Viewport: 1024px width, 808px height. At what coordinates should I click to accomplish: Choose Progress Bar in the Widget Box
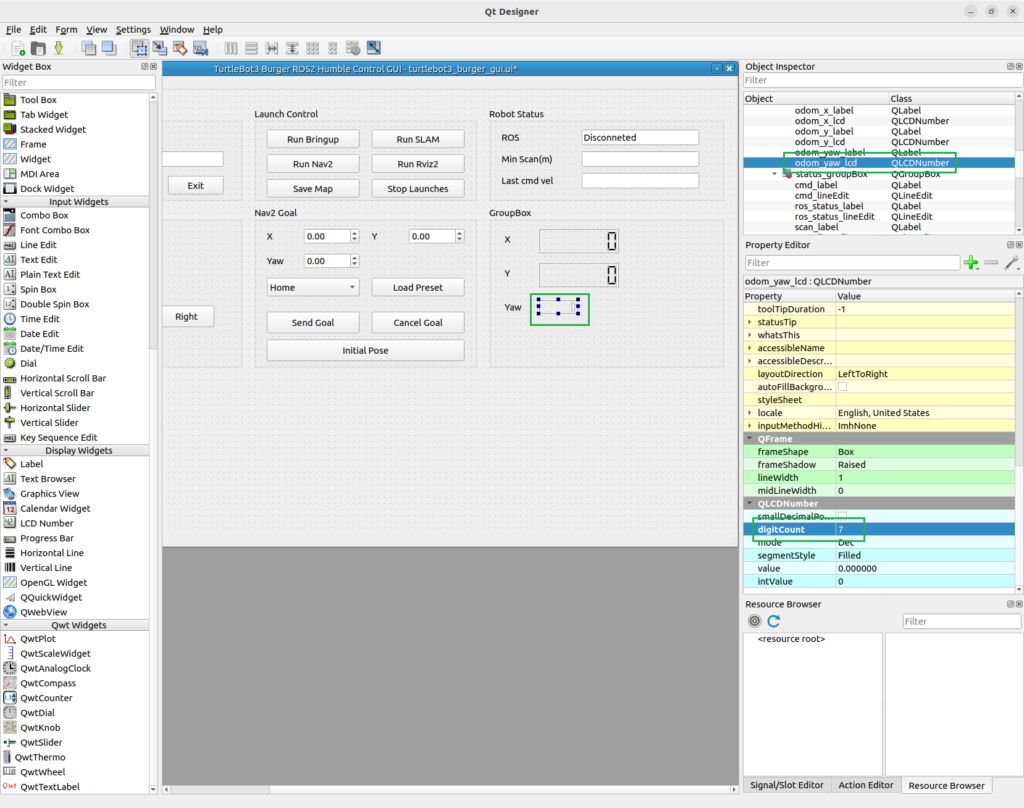point(46,538)
